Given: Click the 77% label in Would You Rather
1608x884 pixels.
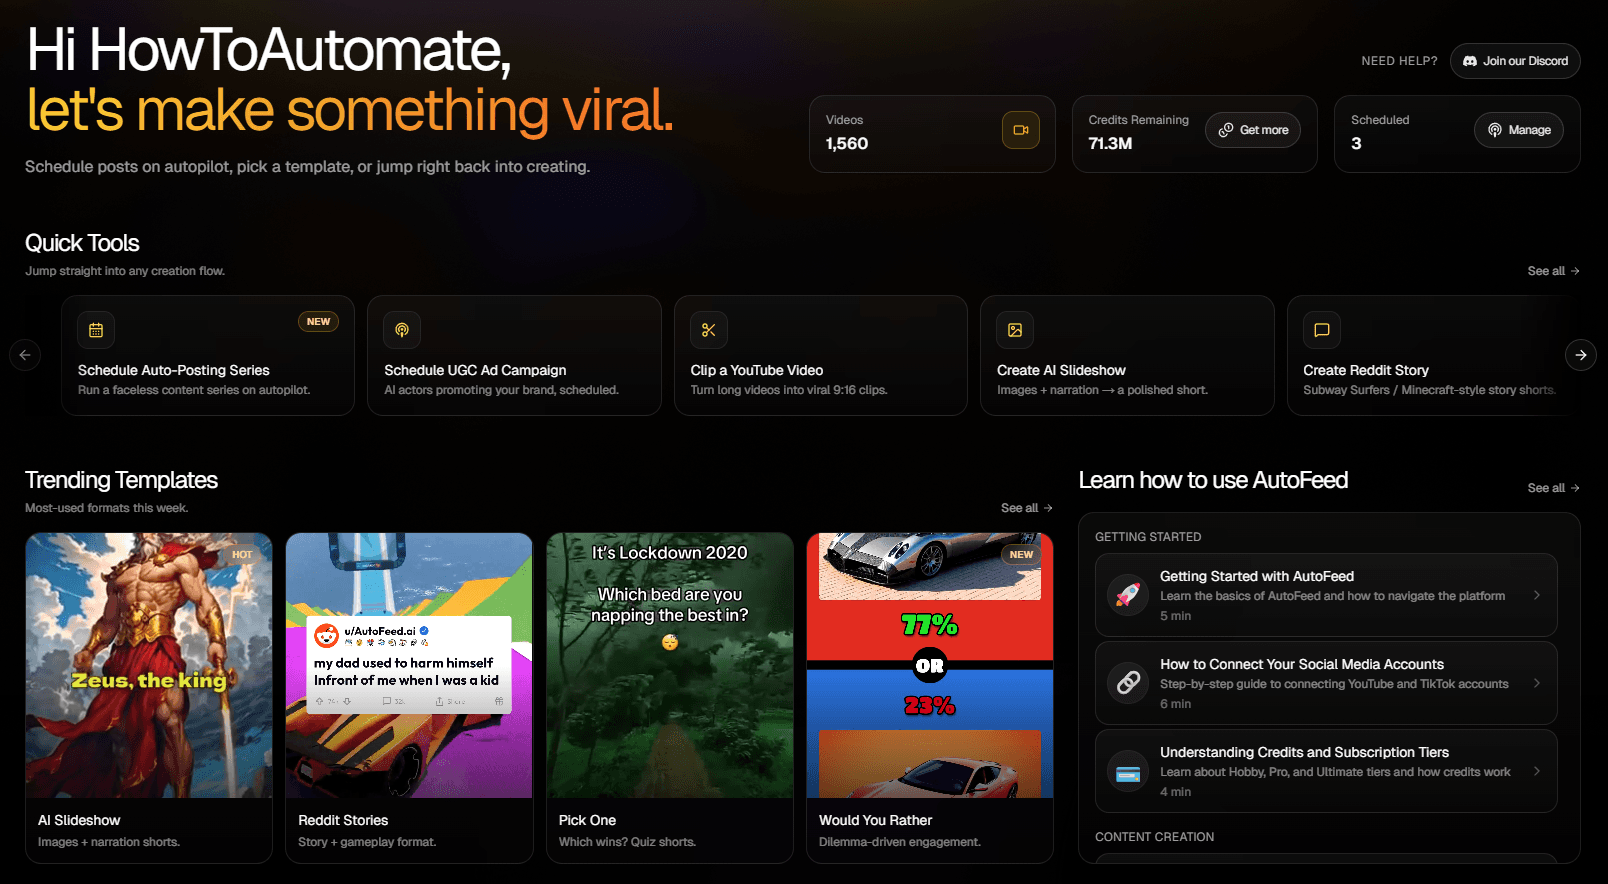Looking at the screenshot, I should click(x=929, y=625).
